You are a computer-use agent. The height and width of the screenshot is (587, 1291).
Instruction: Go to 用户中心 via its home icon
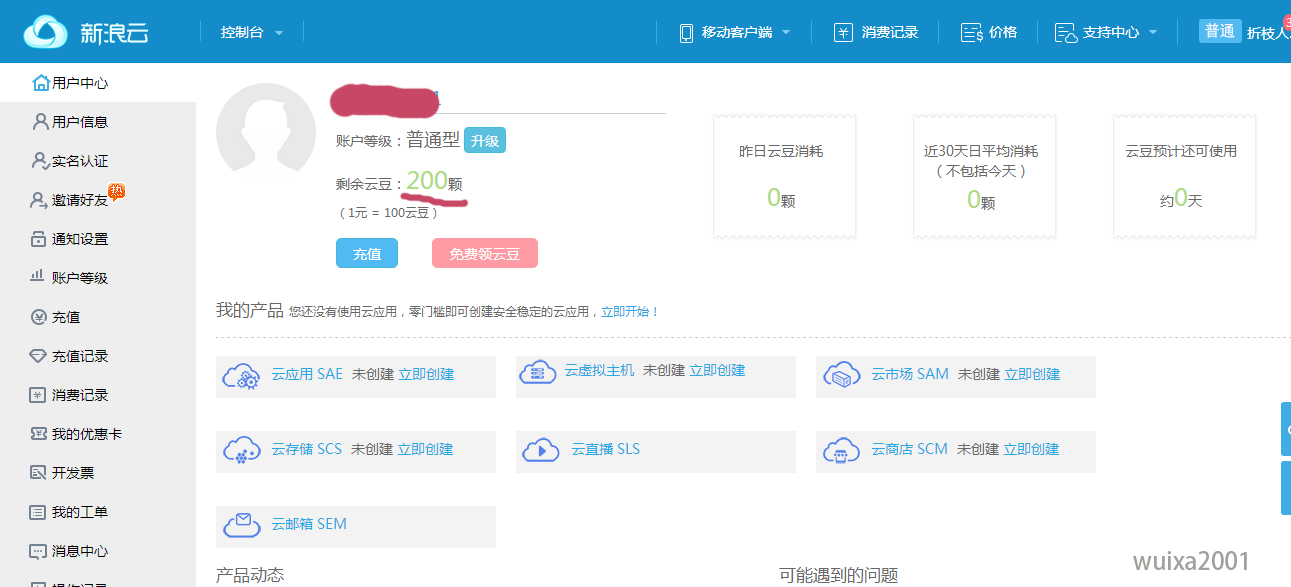tap(41, 83)
